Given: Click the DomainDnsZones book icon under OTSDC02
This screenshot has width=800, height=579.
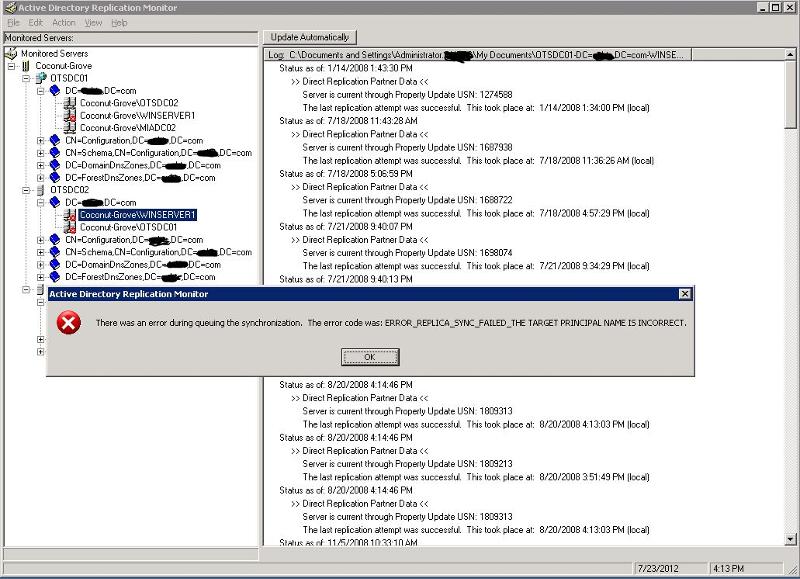Looking at the screenshot, I should (x=55, y=264).
